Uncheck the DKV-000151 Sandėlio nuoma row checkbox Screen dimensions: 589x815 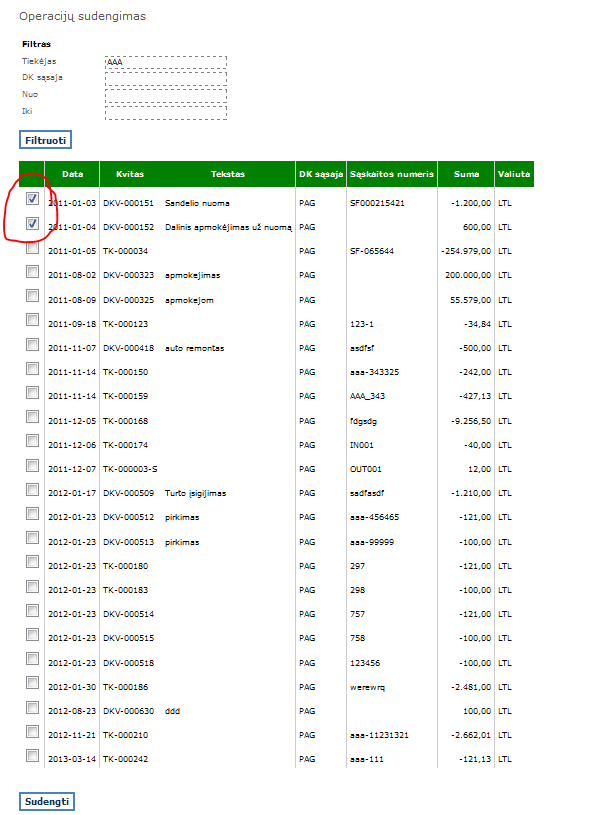(x=32, y=199)
